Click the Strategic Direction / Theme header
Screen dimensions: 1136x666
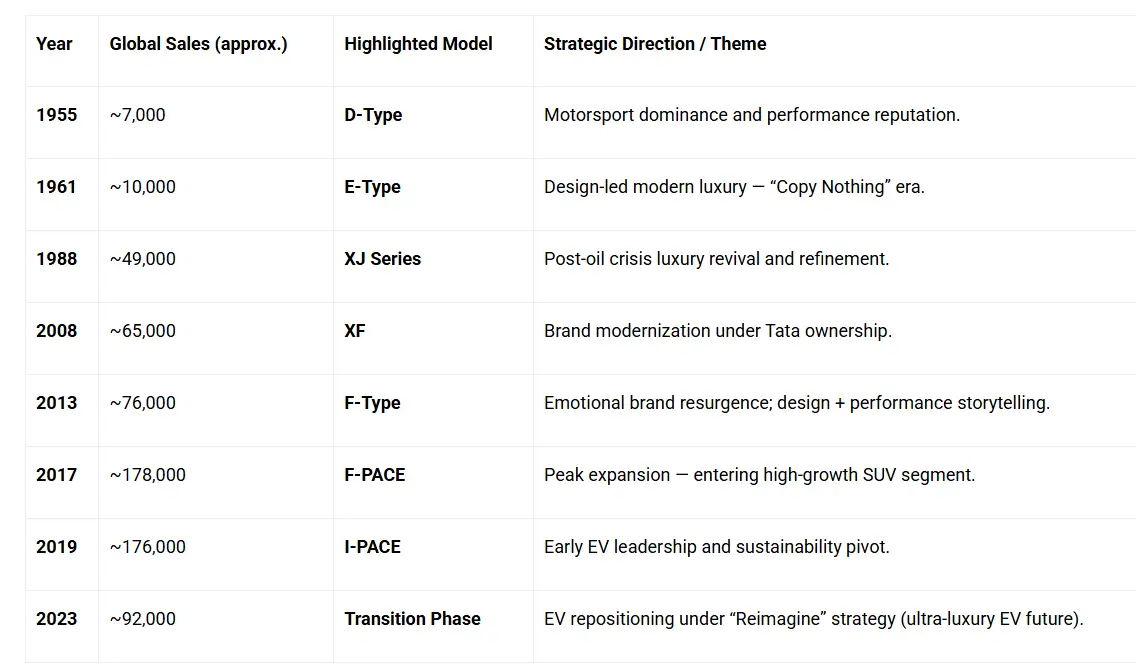click(x=655, y=44)
